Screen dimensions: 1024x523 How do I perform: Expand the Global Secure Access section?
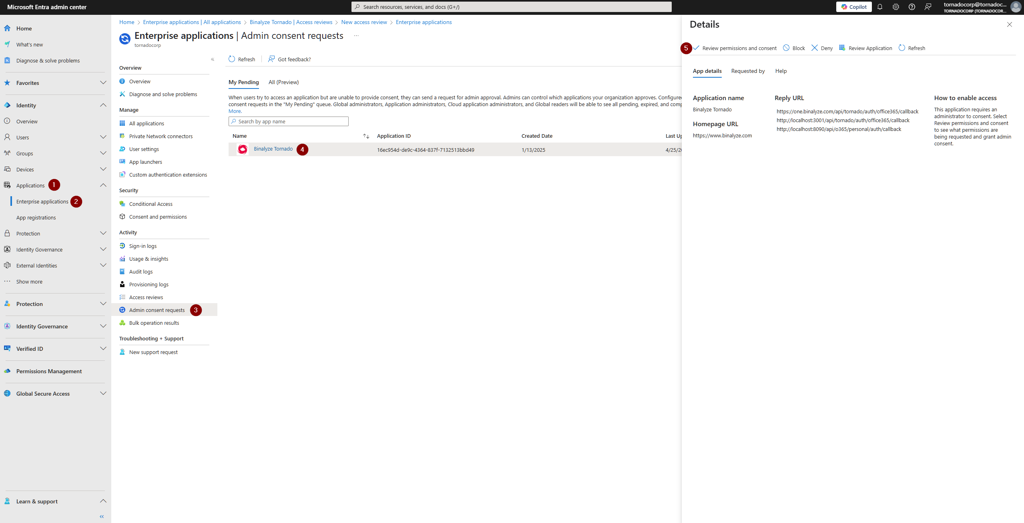pos(103,394)
